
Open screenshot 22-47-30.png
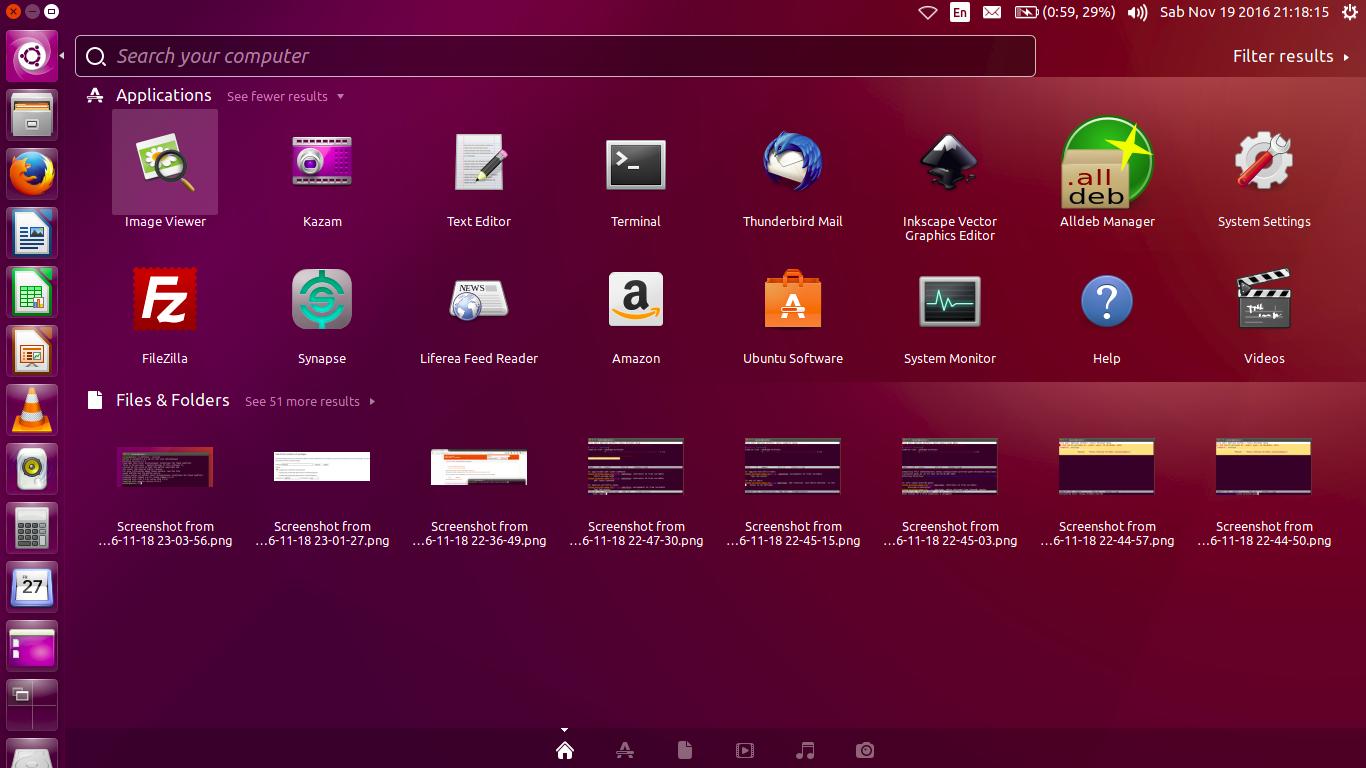click(636, 466)
